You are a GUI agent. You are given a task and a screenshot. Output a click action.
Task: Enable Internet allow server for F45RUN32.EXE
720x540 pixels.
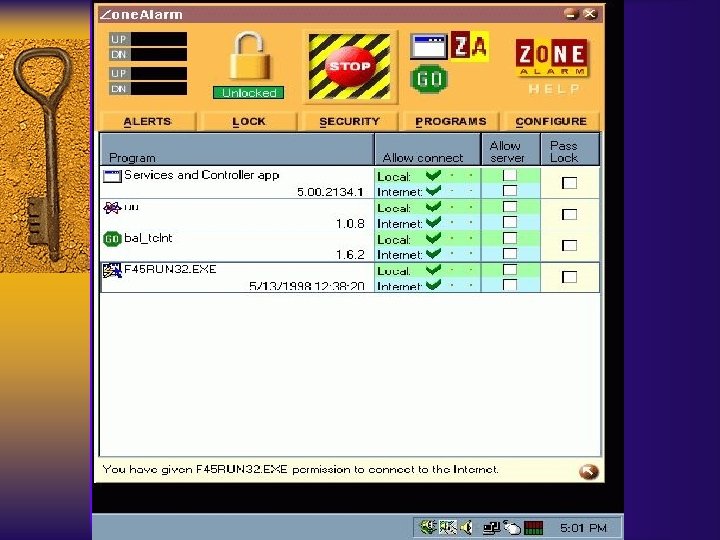(510, 285)
